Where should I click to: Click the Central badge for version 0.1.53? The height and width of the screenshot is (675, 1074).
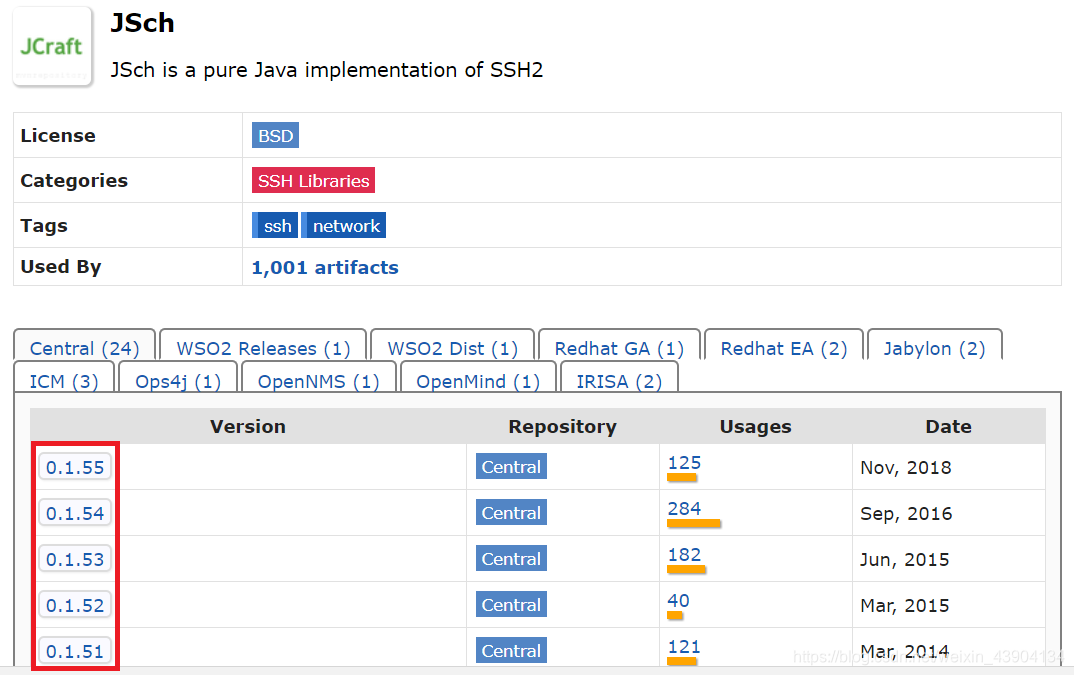click(x=511, y=559)
